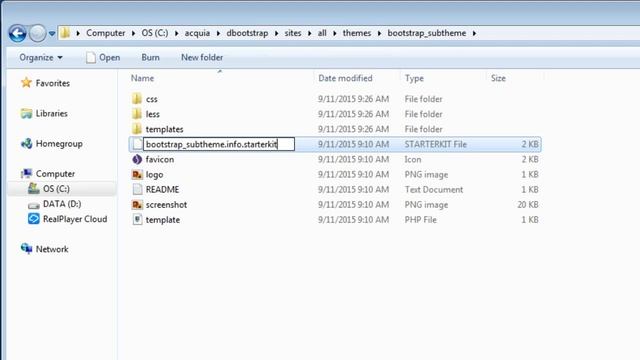Open the recent locations dropdown arrow
This screenshot has width=640, height=360.
(x=52, y=33)
